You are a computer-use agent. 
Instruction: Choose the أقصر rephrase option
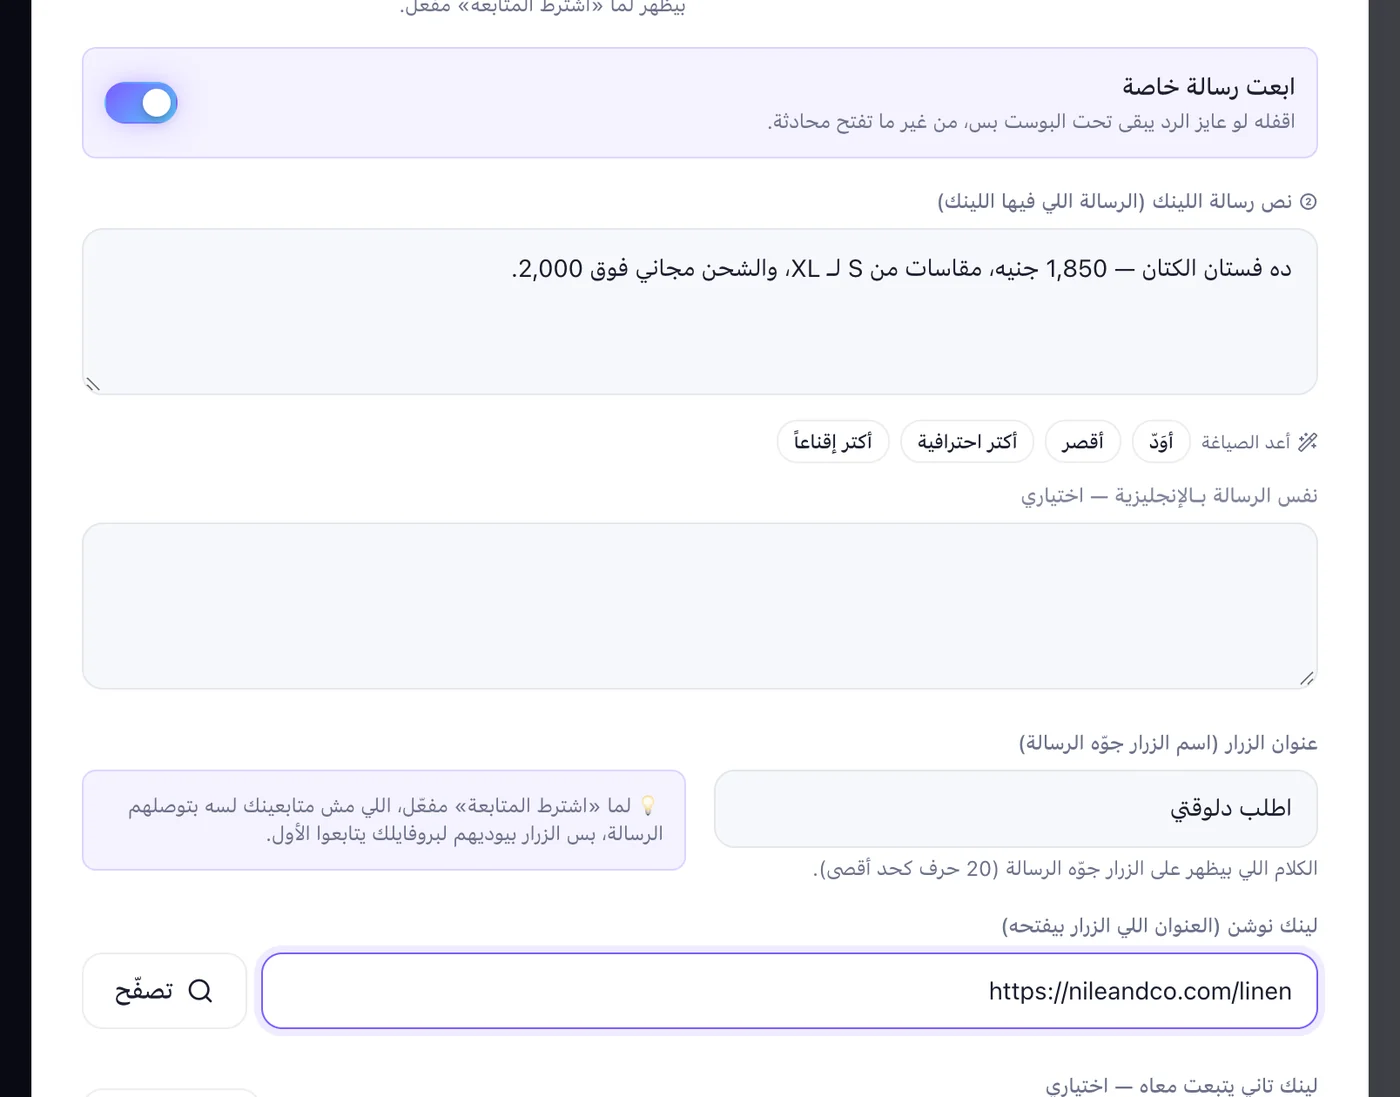1083,442
